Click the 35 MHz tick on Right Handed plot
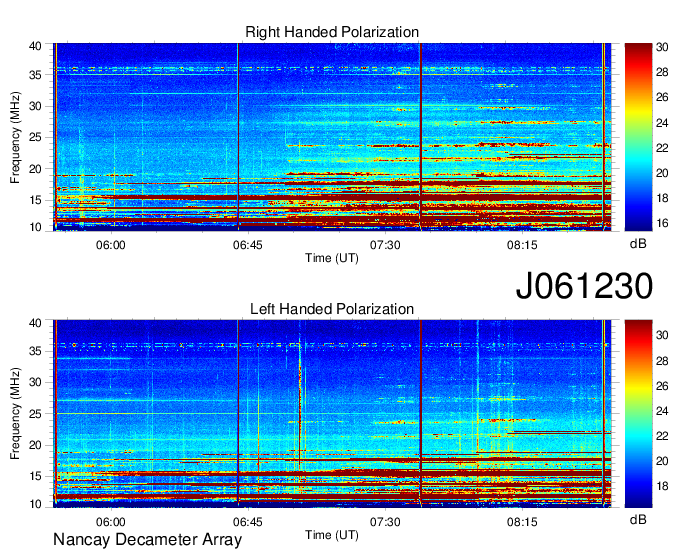This screenshot has width=680, height=552. [x=35, y=75]
